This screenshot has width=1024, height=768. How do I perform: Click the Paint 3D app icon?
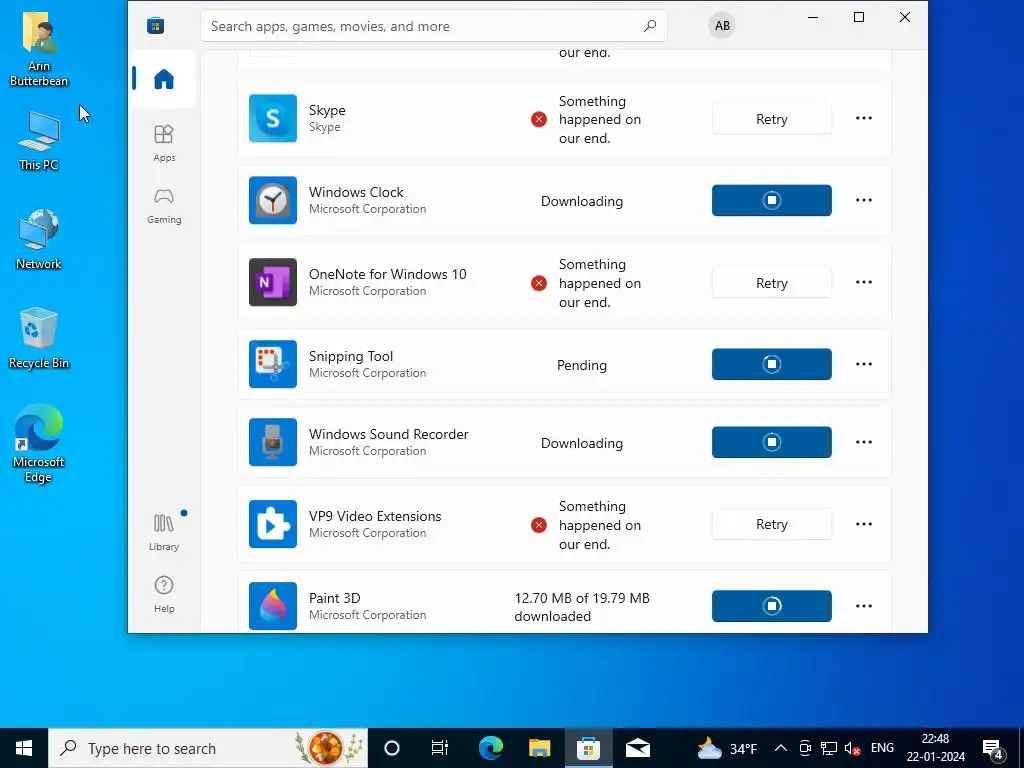273,606
